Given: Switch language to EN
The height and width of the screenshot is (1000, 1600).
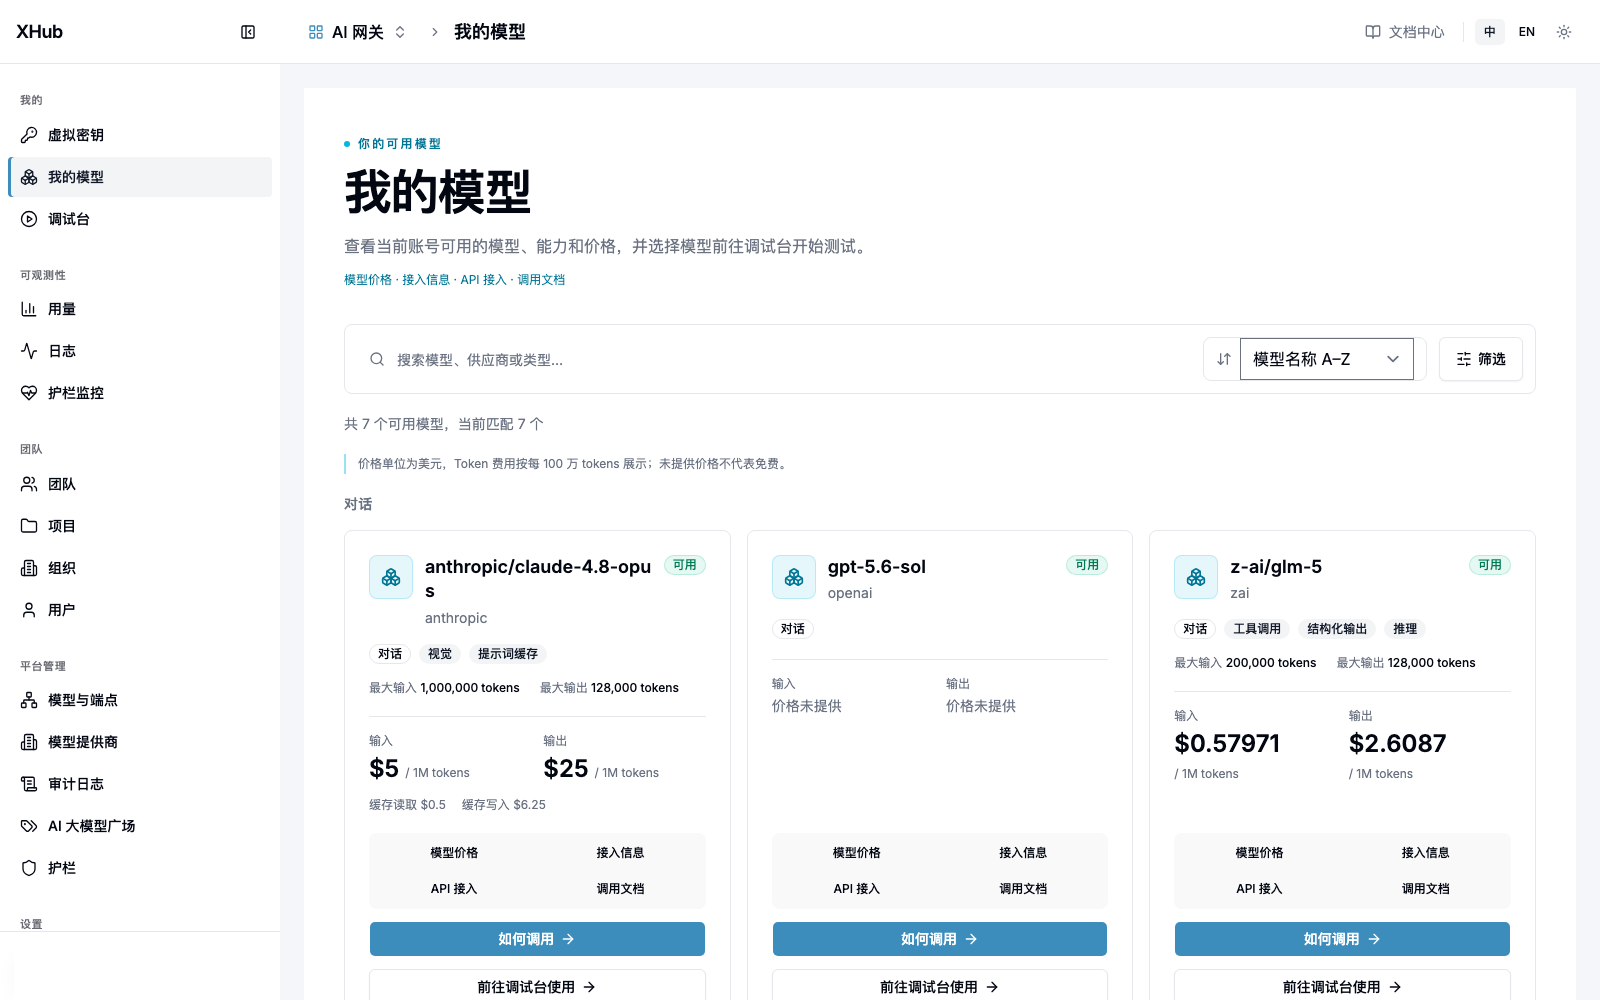Looking at the screenshot, I should (1527, 32).
